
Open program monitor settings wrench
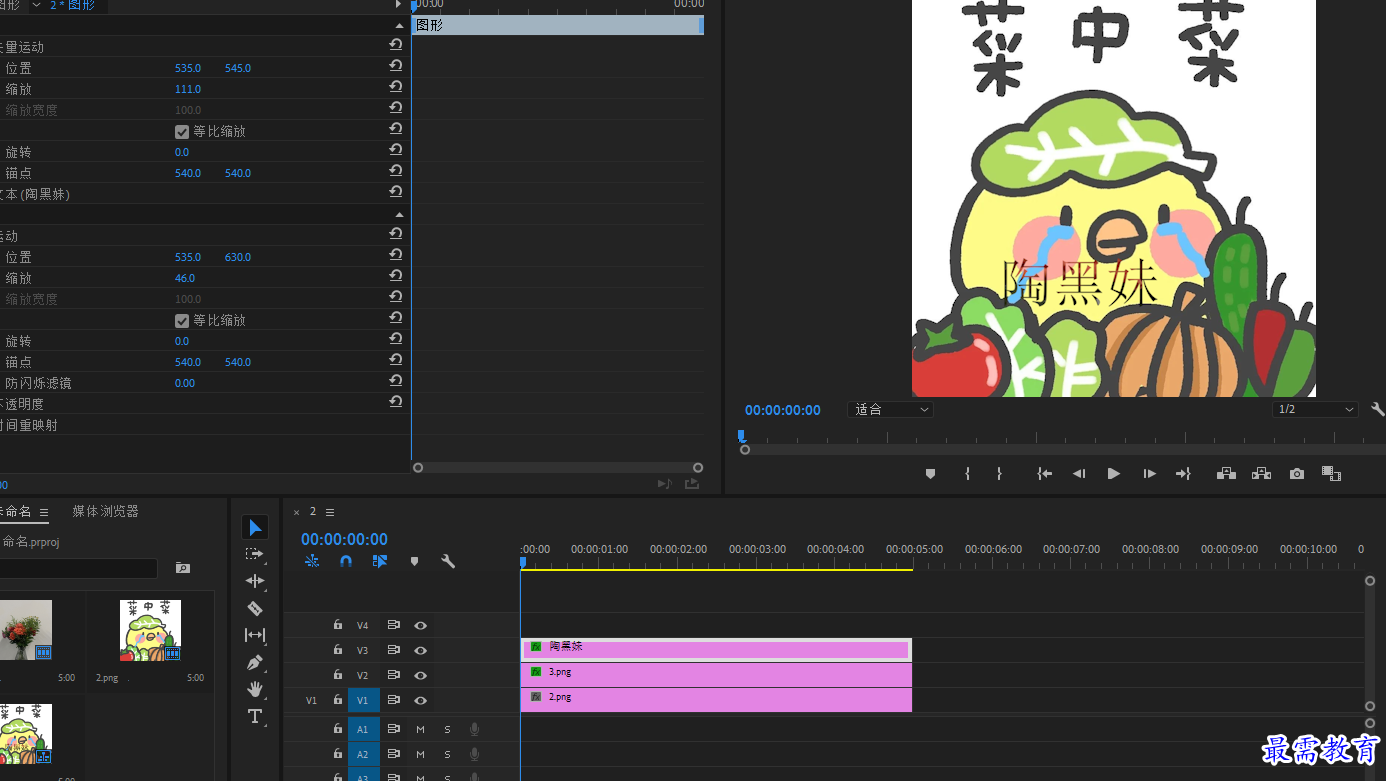click(x=1378, y=410)
